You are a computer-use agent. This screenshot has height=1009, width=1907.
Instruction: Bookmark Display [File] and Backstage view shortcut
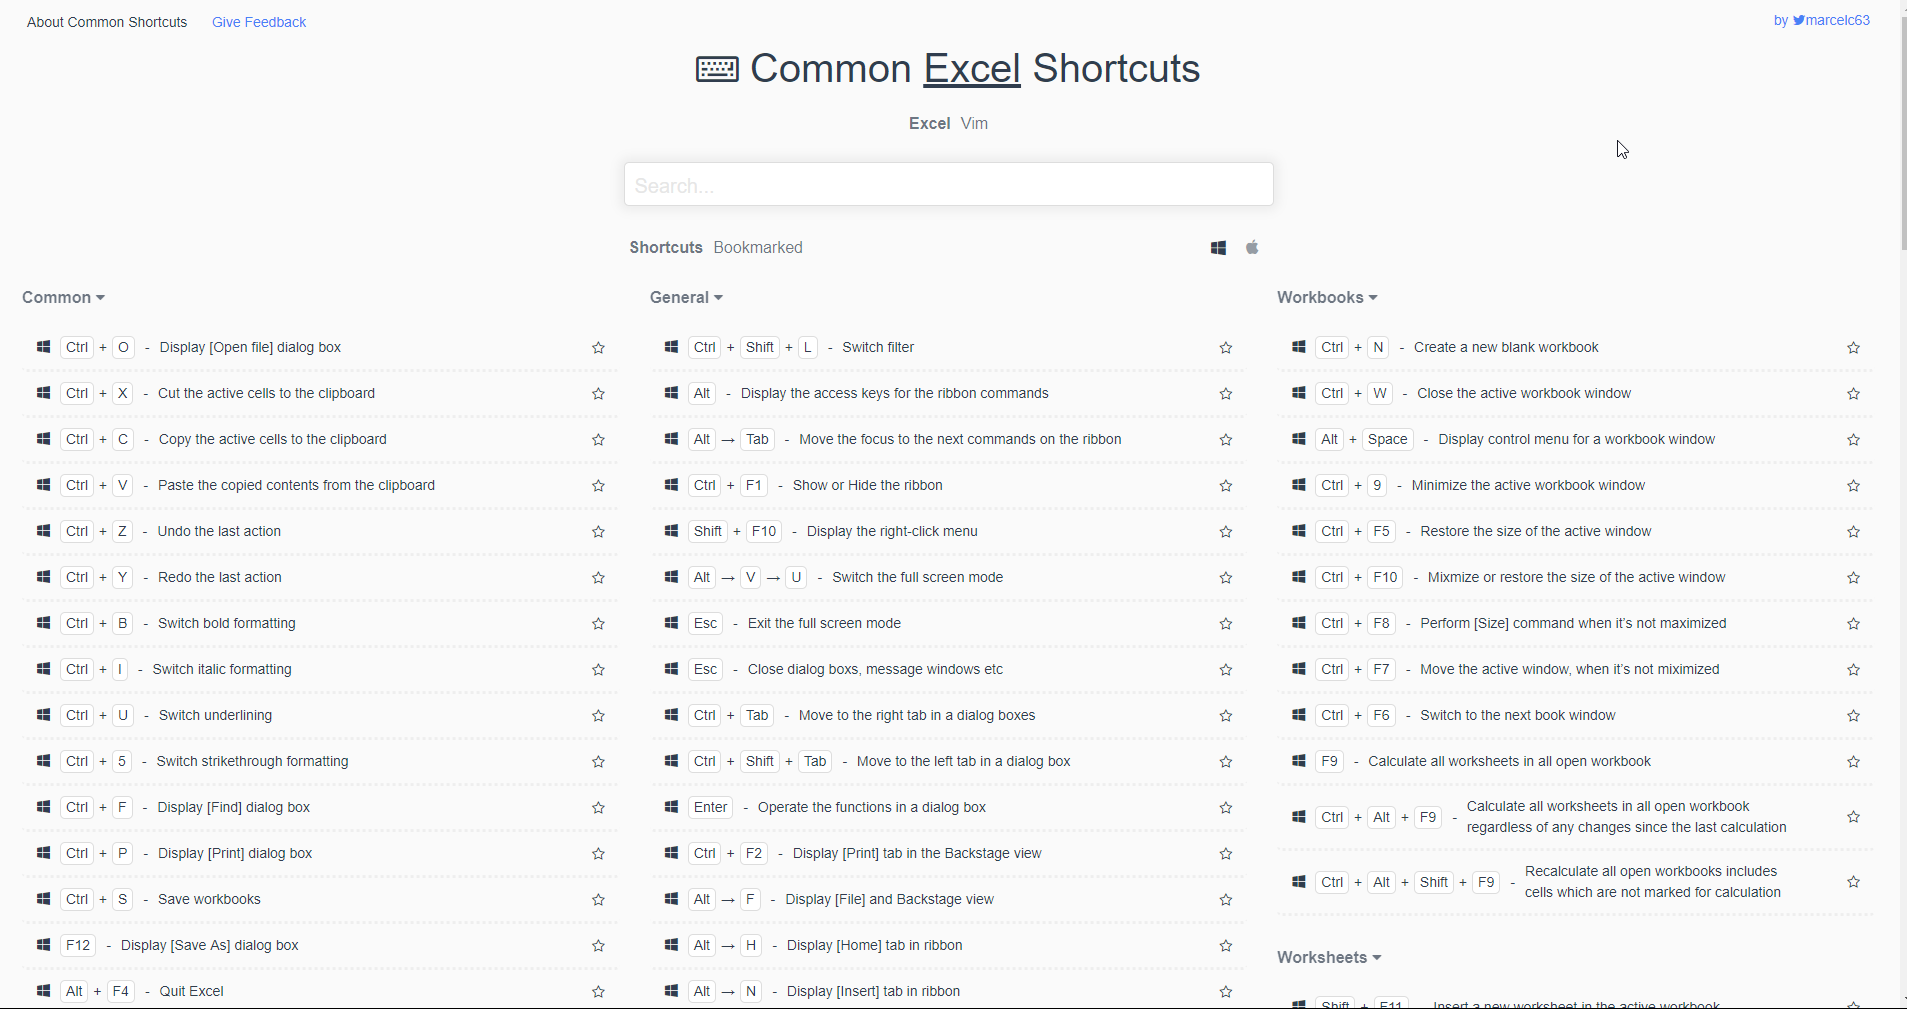coord(1226,900)
